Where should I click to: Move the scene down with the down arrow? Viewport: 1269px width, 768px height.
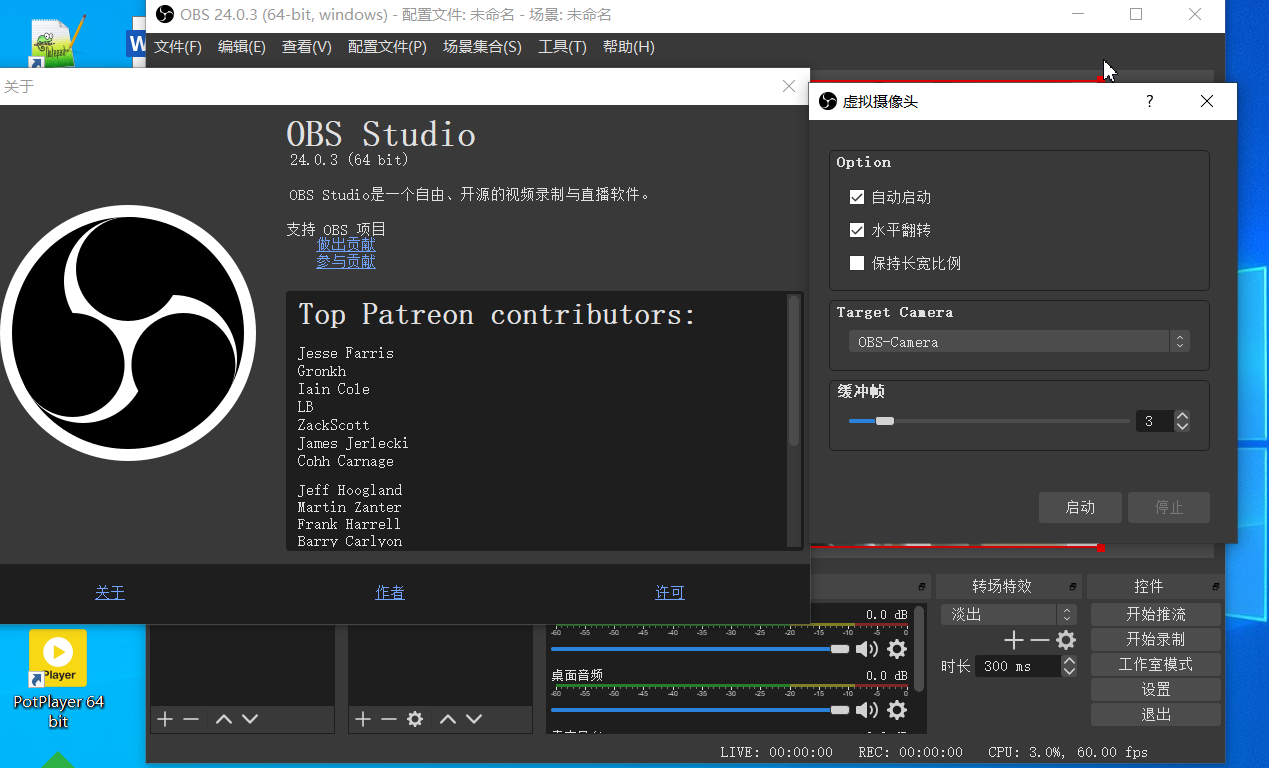click(250, 719)
